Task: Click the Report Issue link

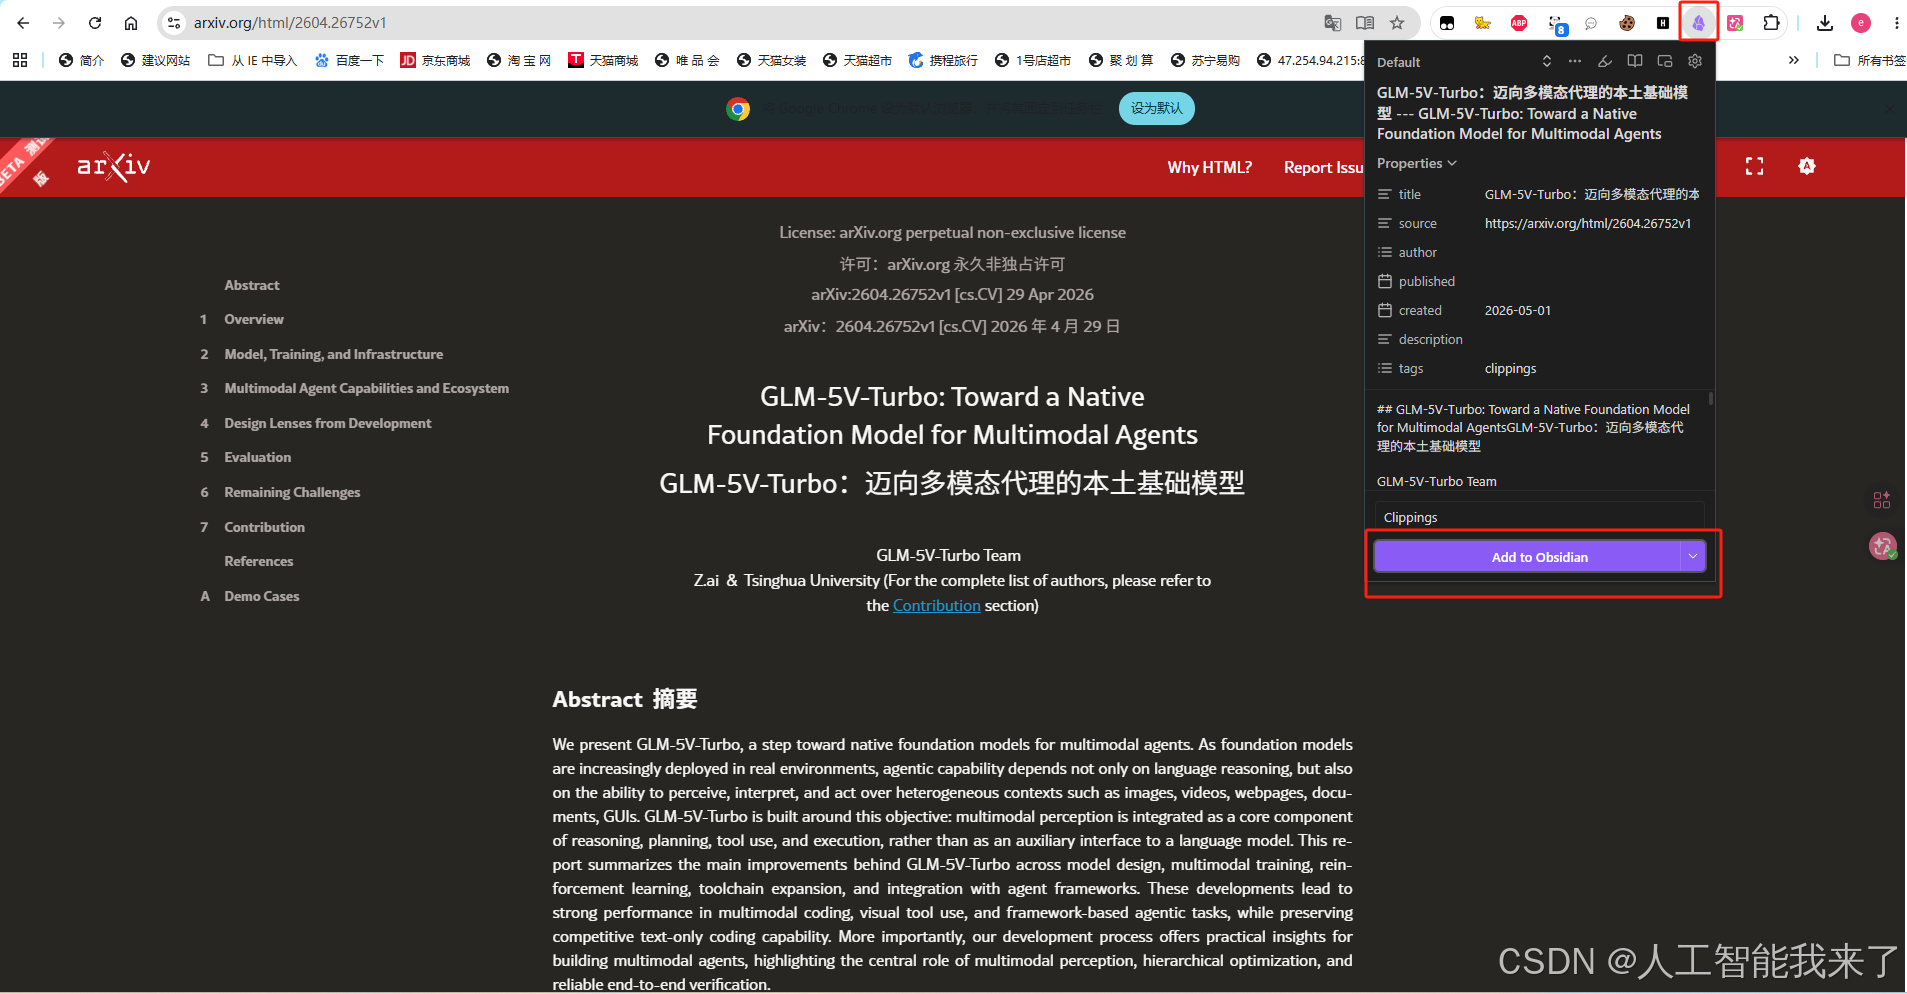Action: point(1324,167)
